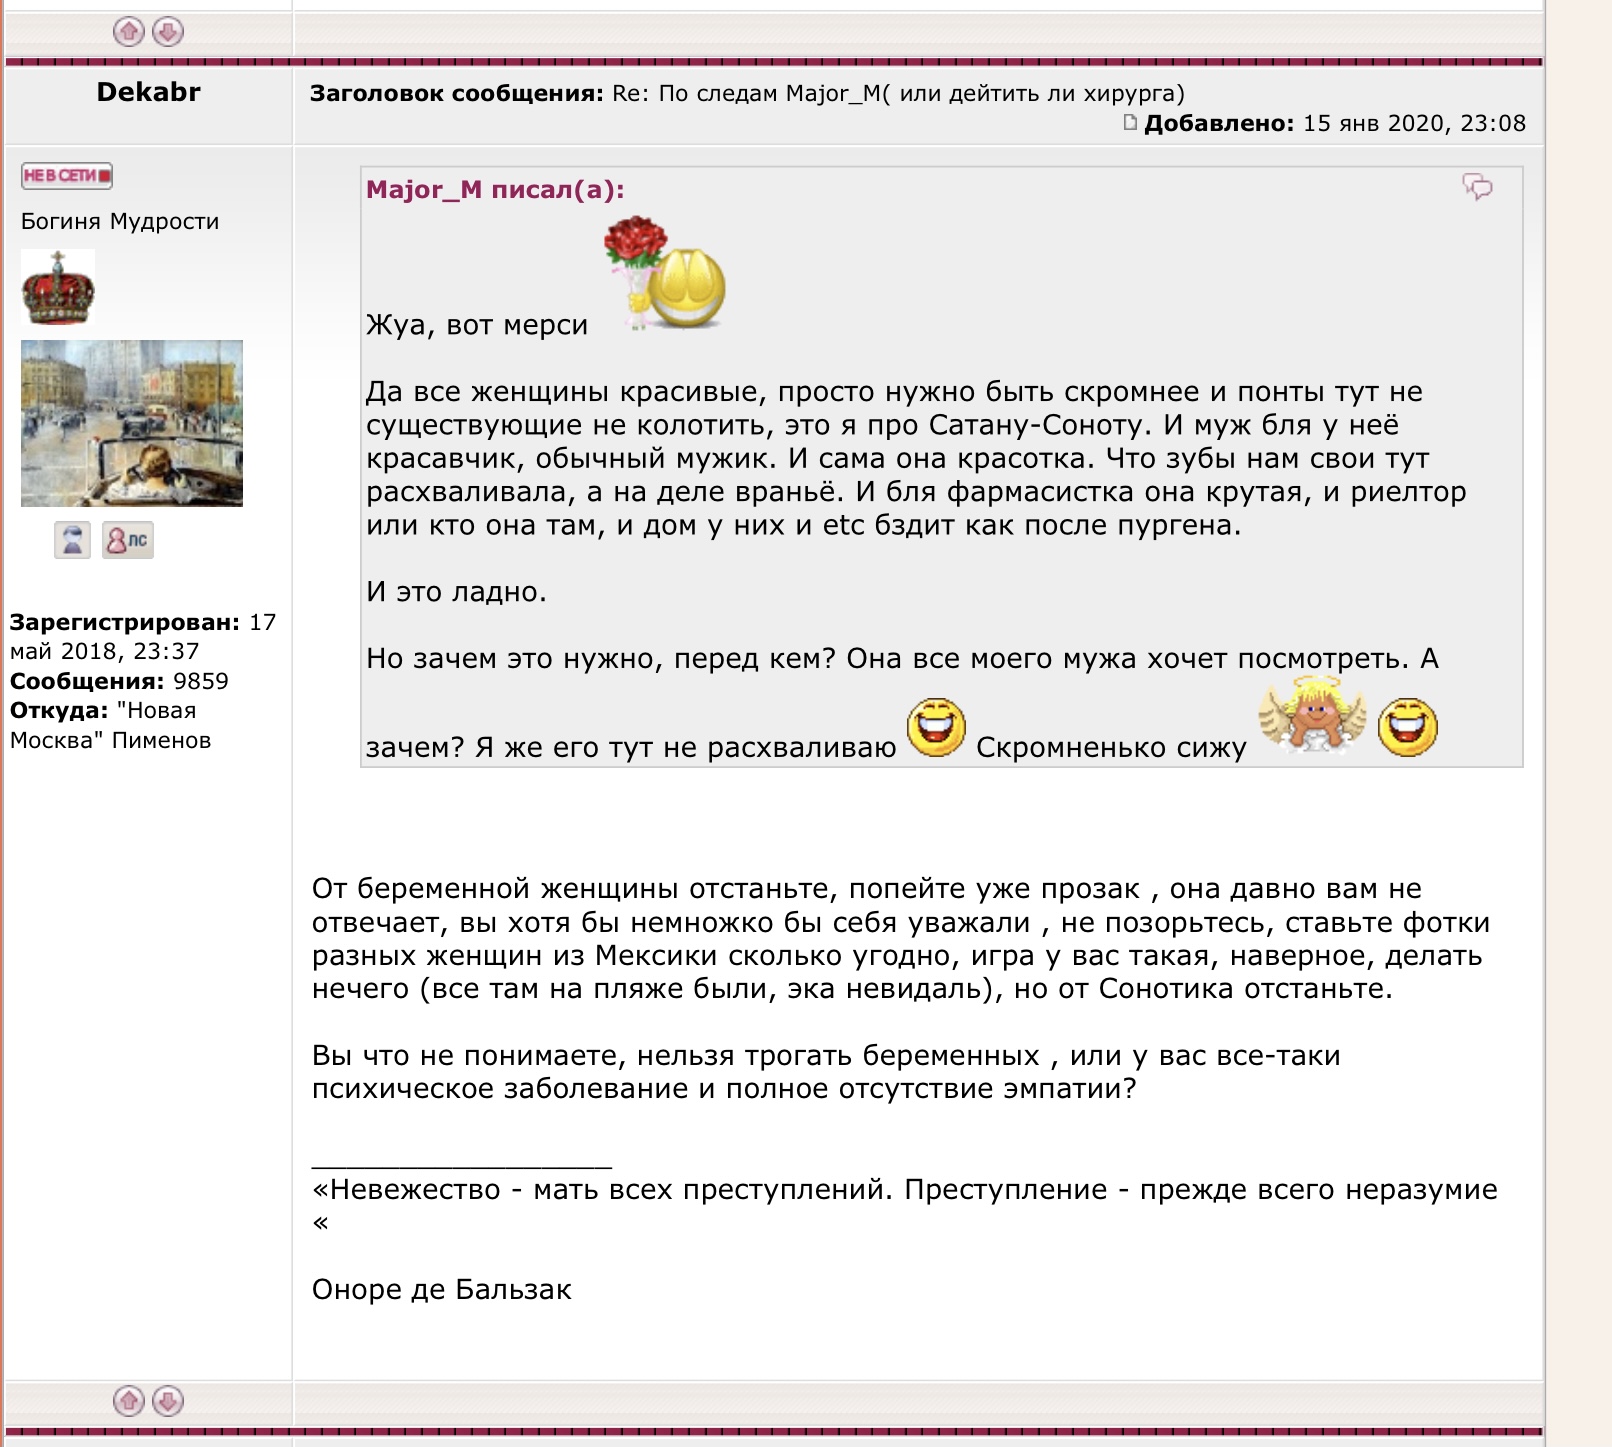The height and width of the screenshot is (1447, 1612).
Task: Click the username Dekabr
Action: [148, 92]
